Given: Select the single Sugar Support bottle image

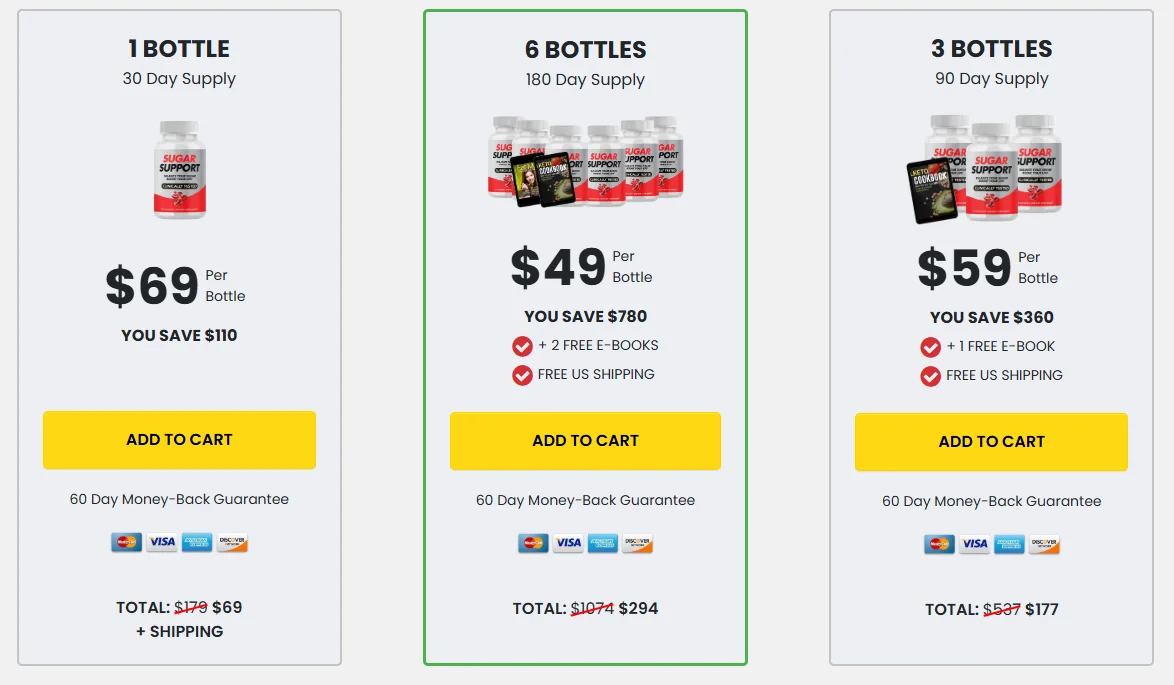Looking at the screenshot, I should (179, 170).
